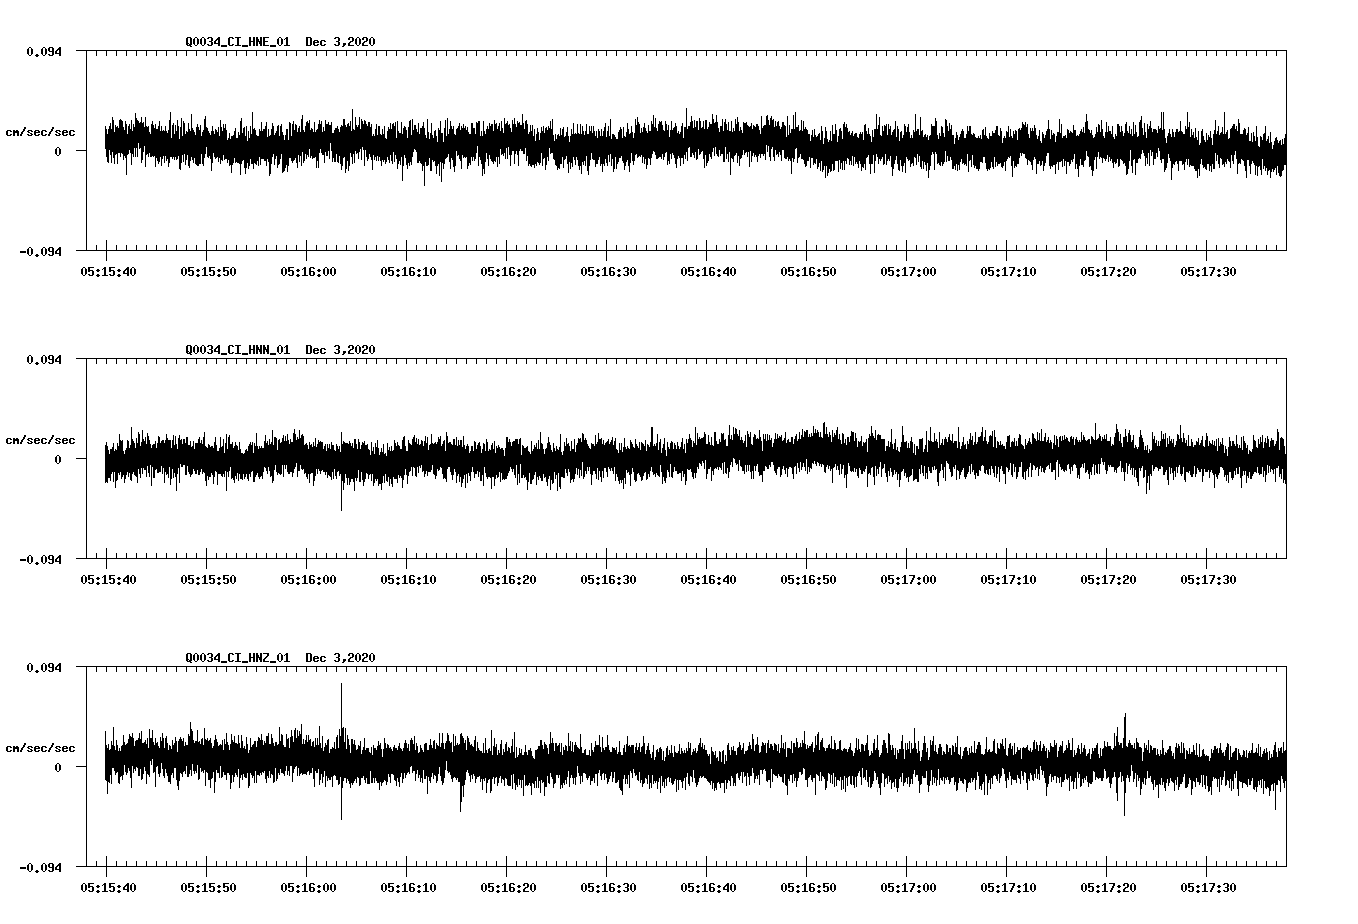Click the HNE waveform trace near 05:16:20
This screenshot has height=924, width=1358.
point(509,148)
